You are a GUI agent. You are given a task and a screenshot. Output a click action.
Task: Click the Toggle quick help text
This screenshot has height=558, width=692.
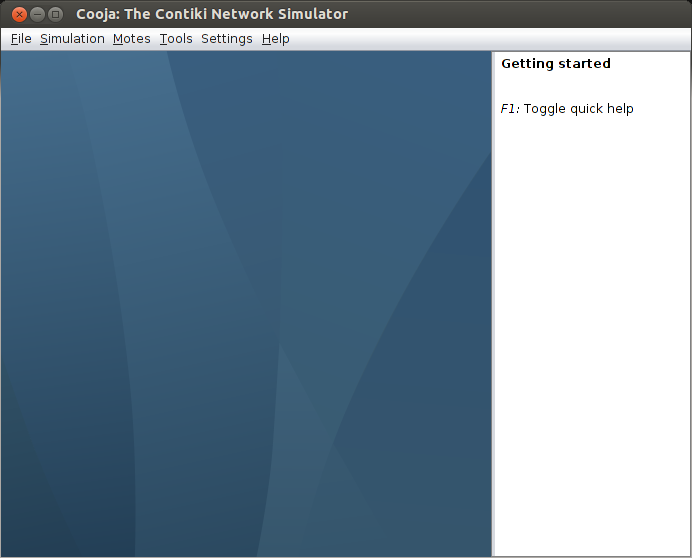tap(578, 109)
